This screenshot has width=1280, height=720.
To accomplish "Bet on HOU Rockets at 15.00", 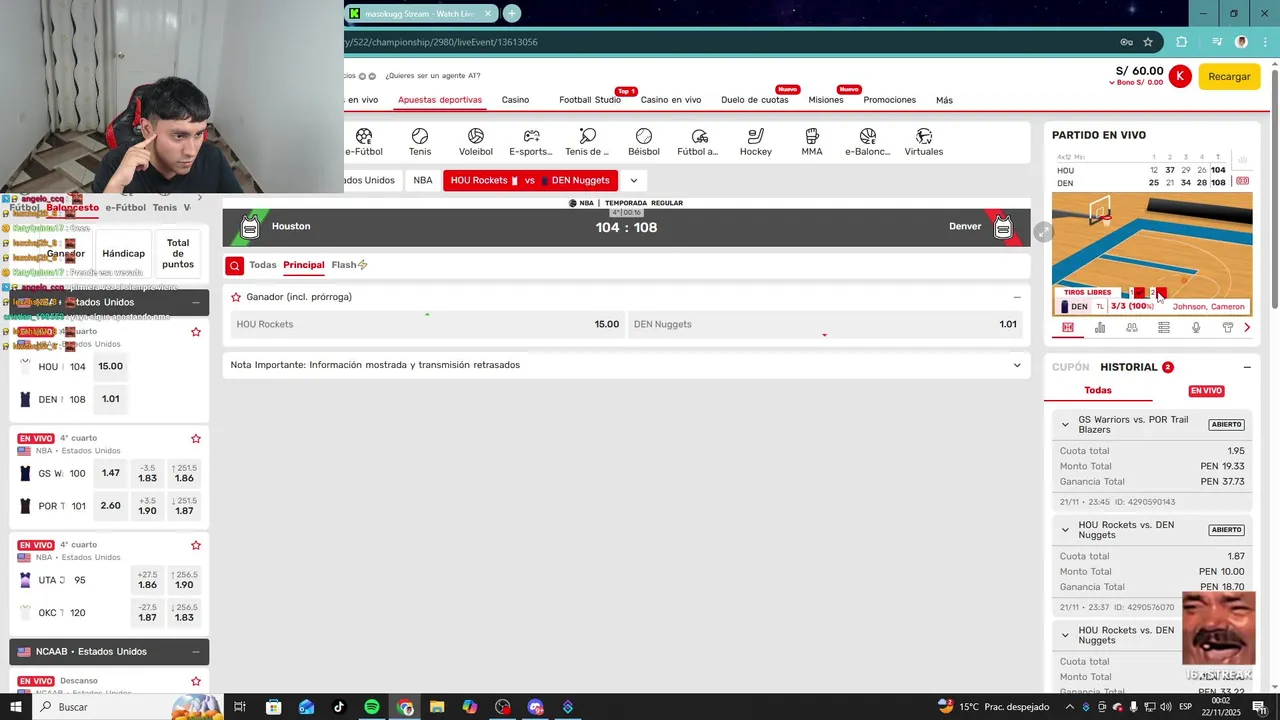I will [x=426, y=324].
